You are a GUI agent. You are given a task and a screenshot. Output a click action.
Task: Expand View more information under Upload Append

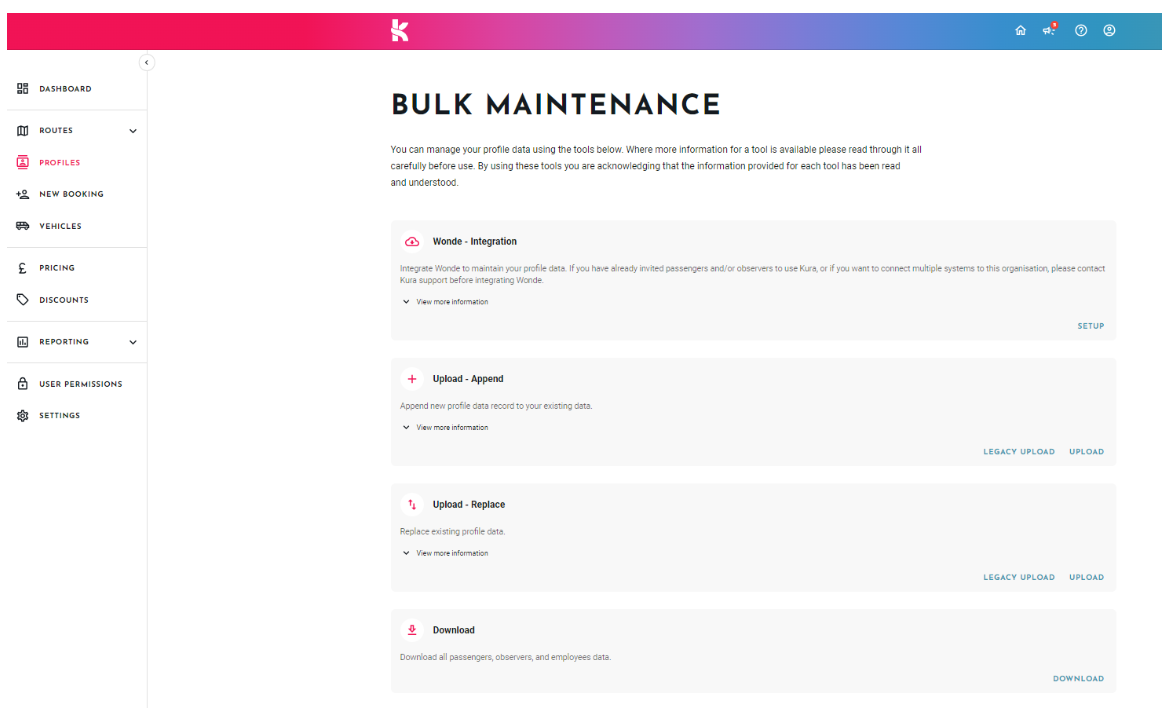[x=445, y=427]
